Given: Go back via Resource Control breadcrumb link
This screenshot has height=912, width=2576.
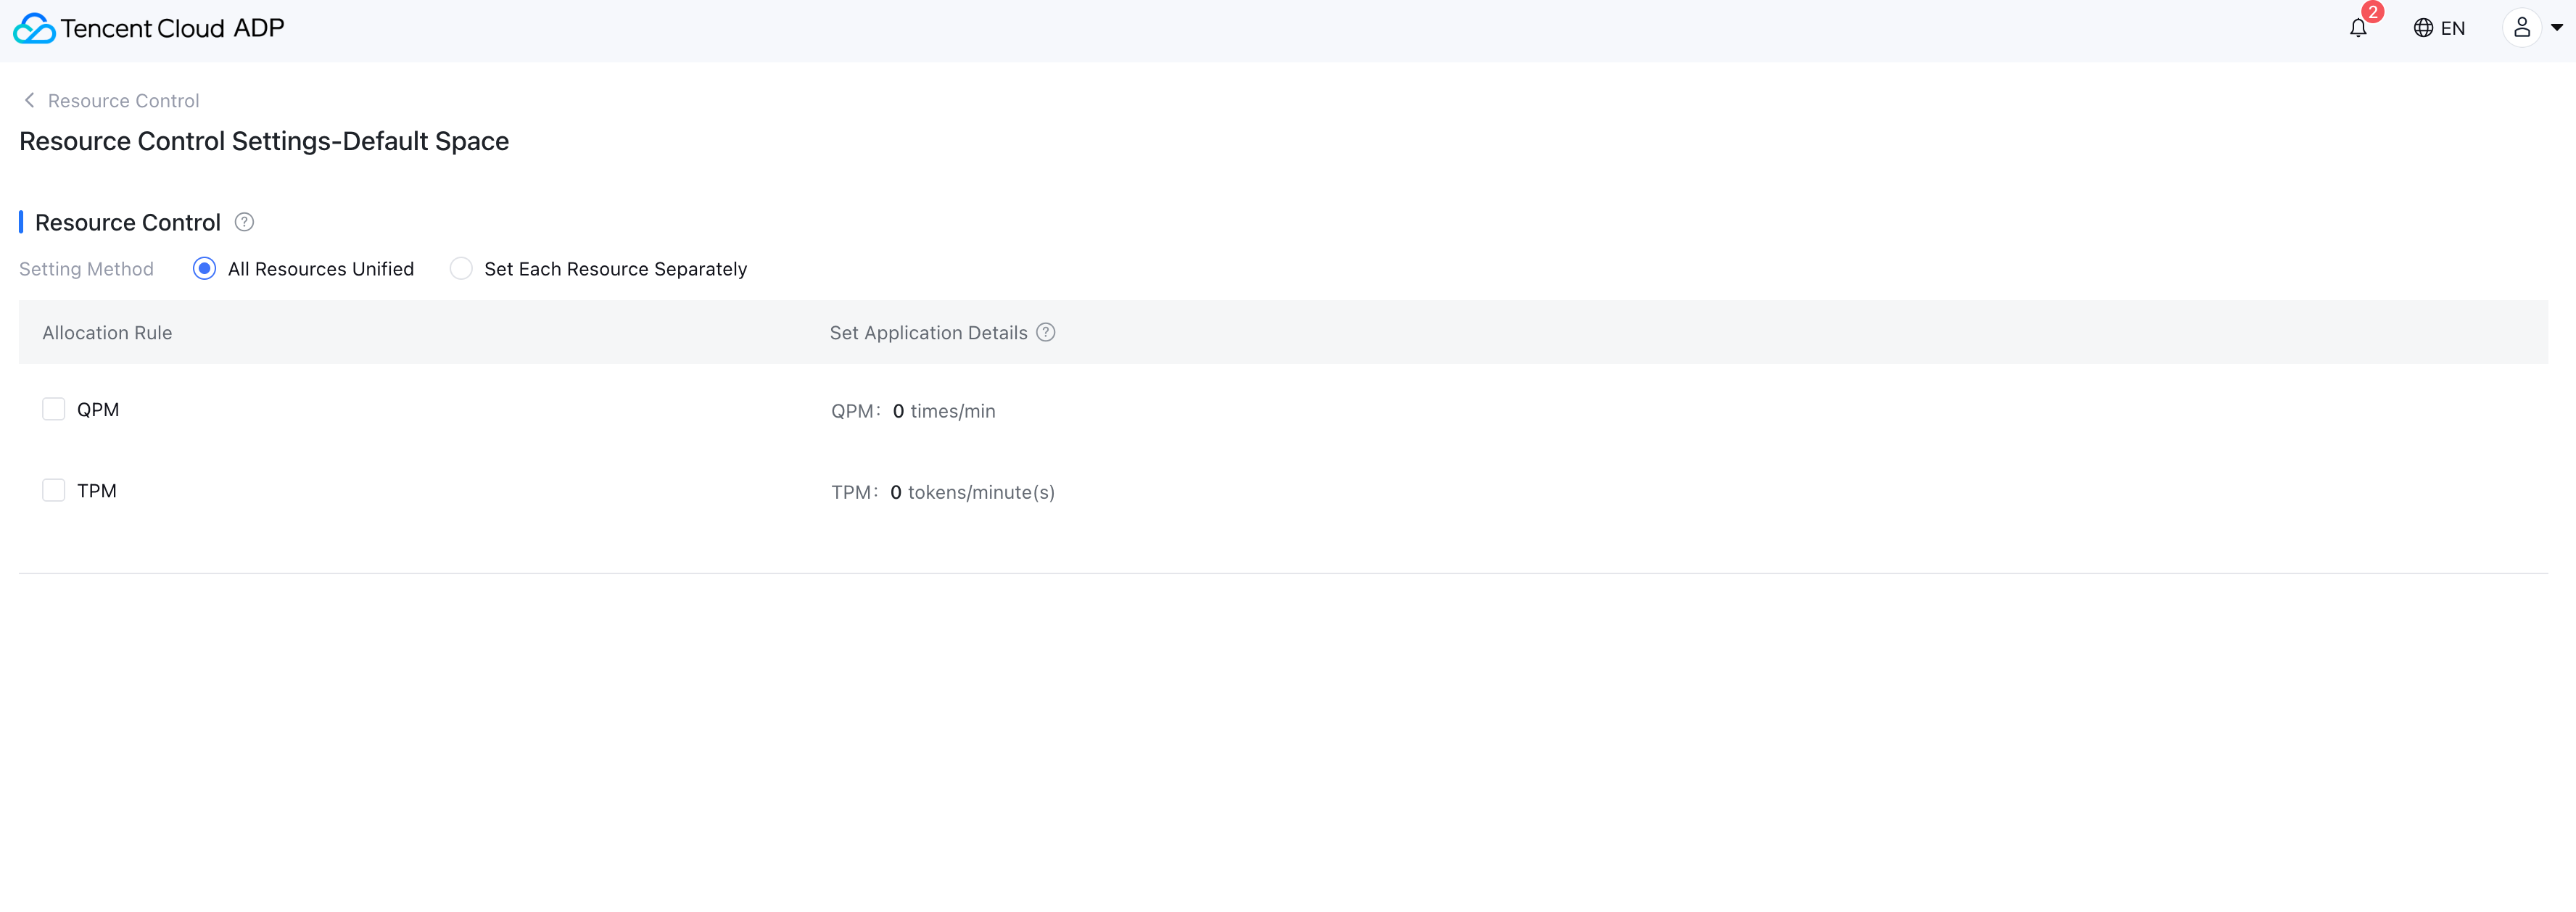Looking at the screenshot, I should [x=123, y=100].
